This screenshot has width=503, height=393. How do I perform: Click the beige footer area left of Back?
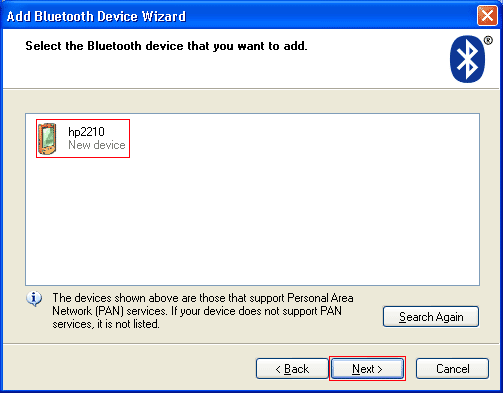128,368
